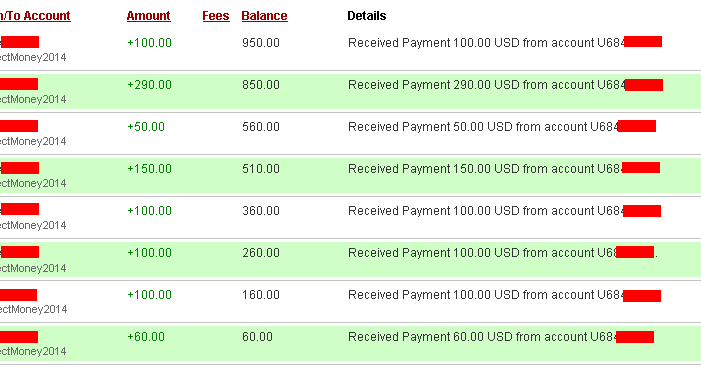Click the 360.00 balance value
The image size is (701, 368).
coord(261,211)
